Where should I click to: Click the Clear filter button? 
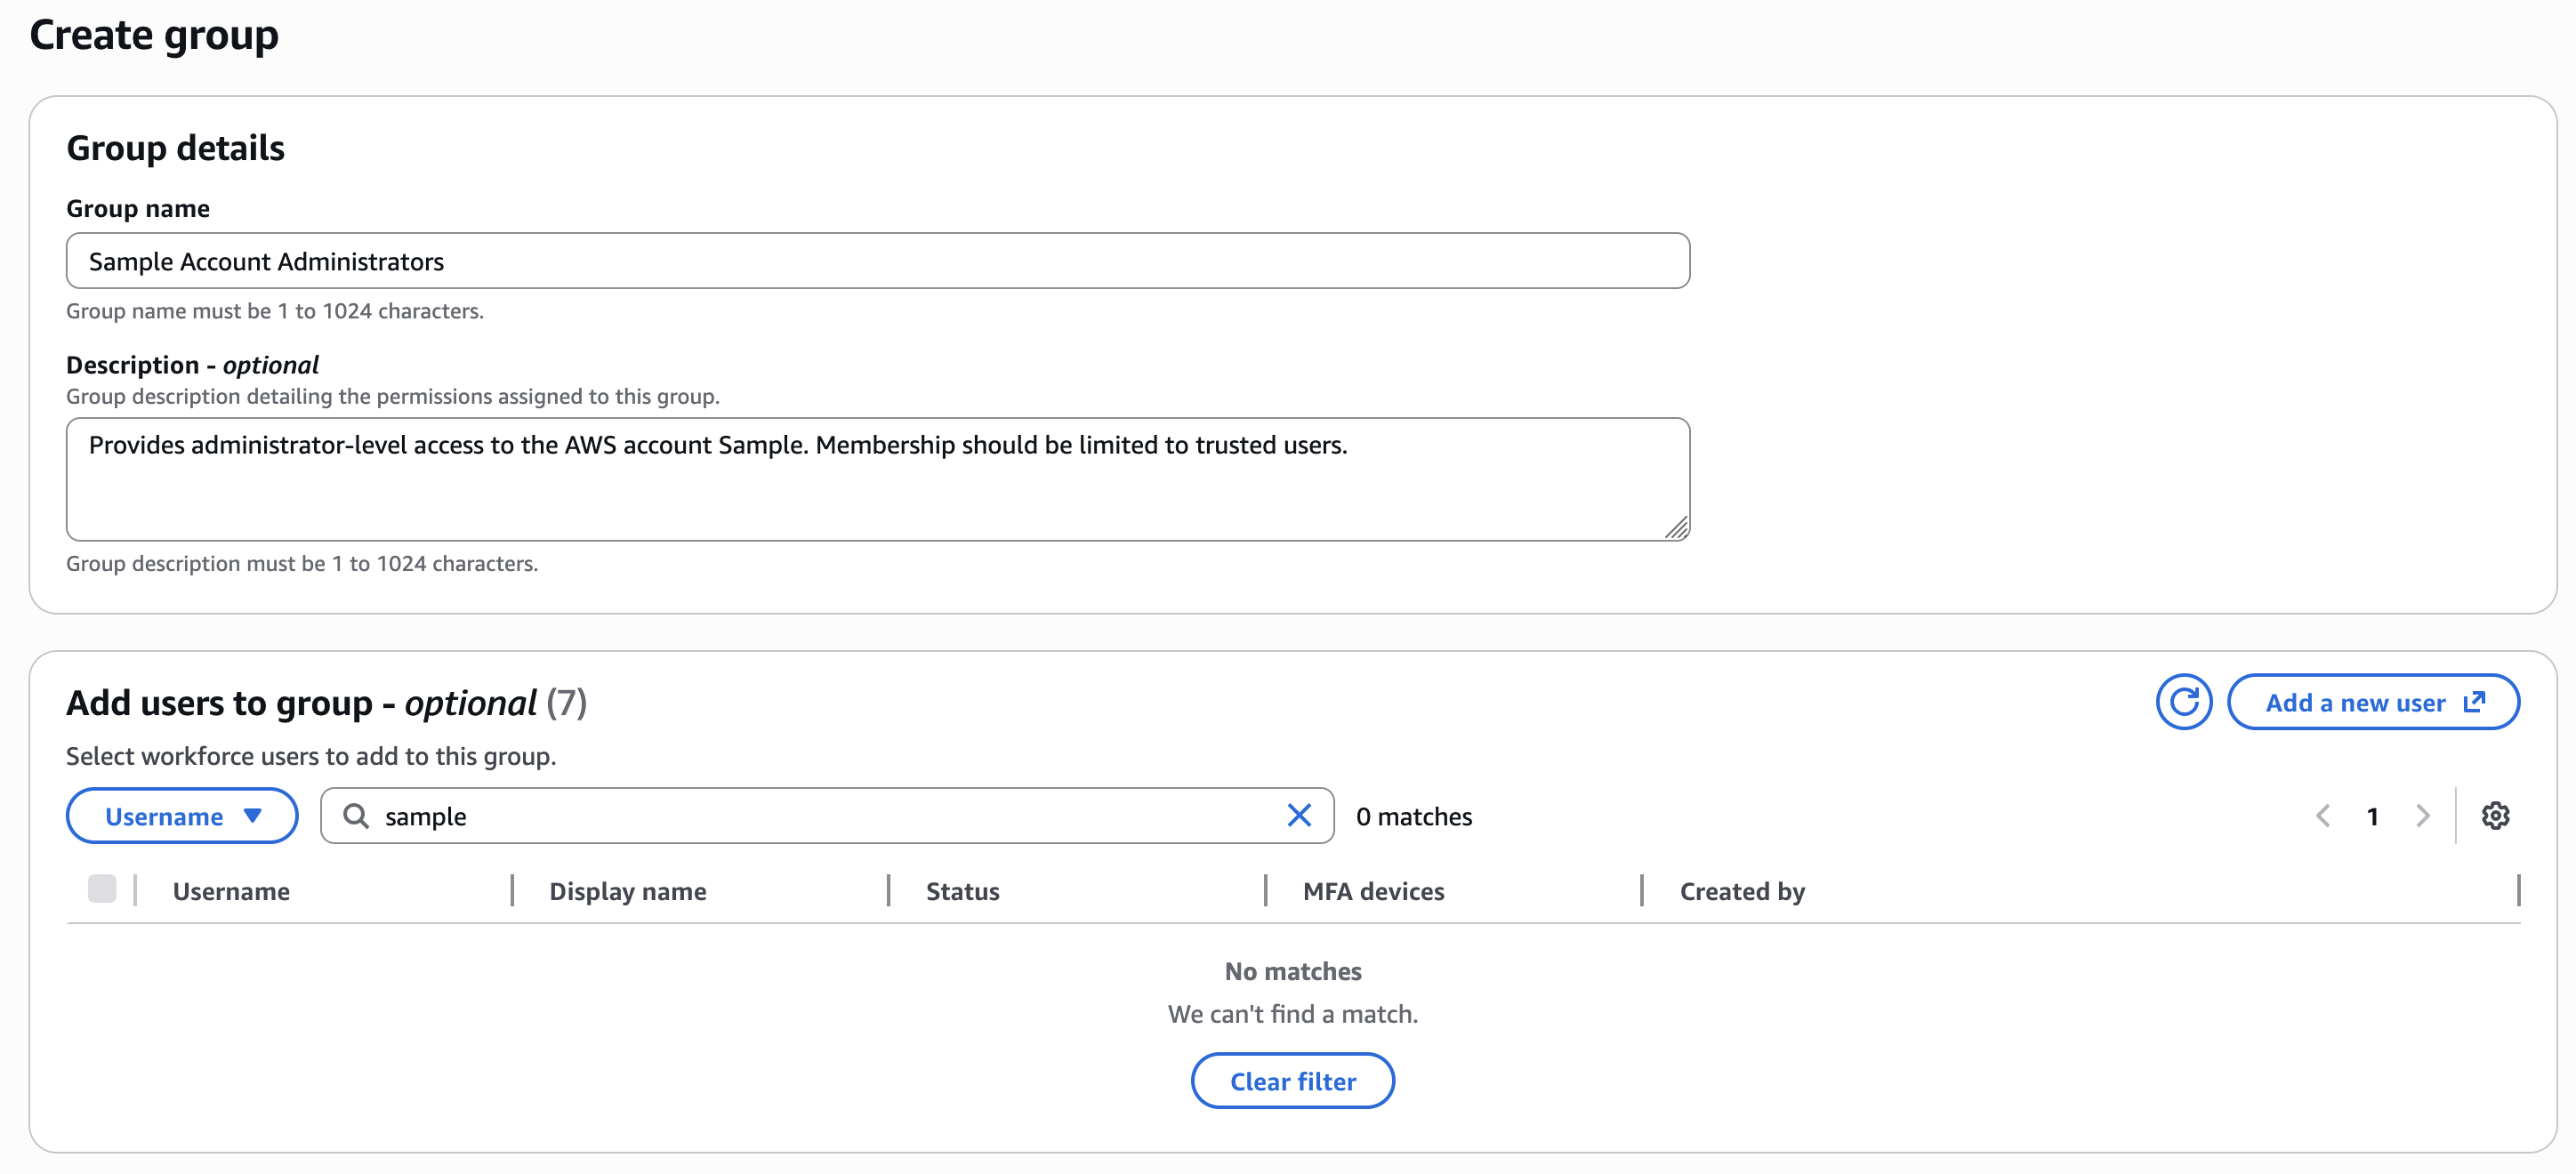[1293, 1081]
